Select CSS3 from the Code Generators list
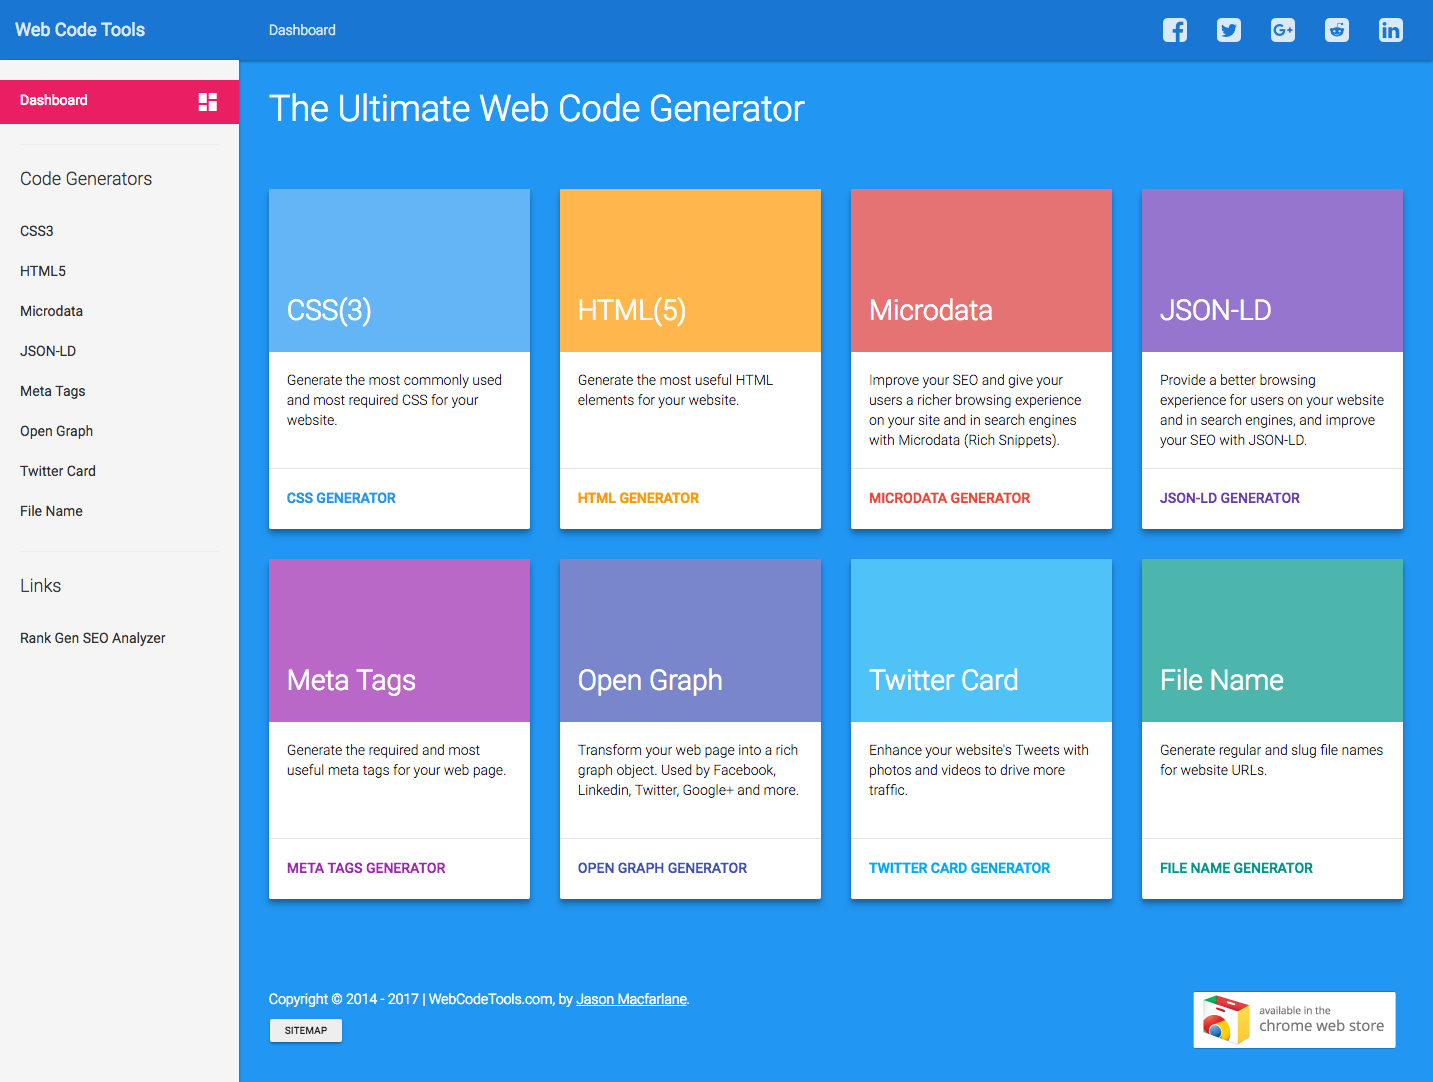The width and height of the screenshot is (1433, 1082). tap(36, 231)
